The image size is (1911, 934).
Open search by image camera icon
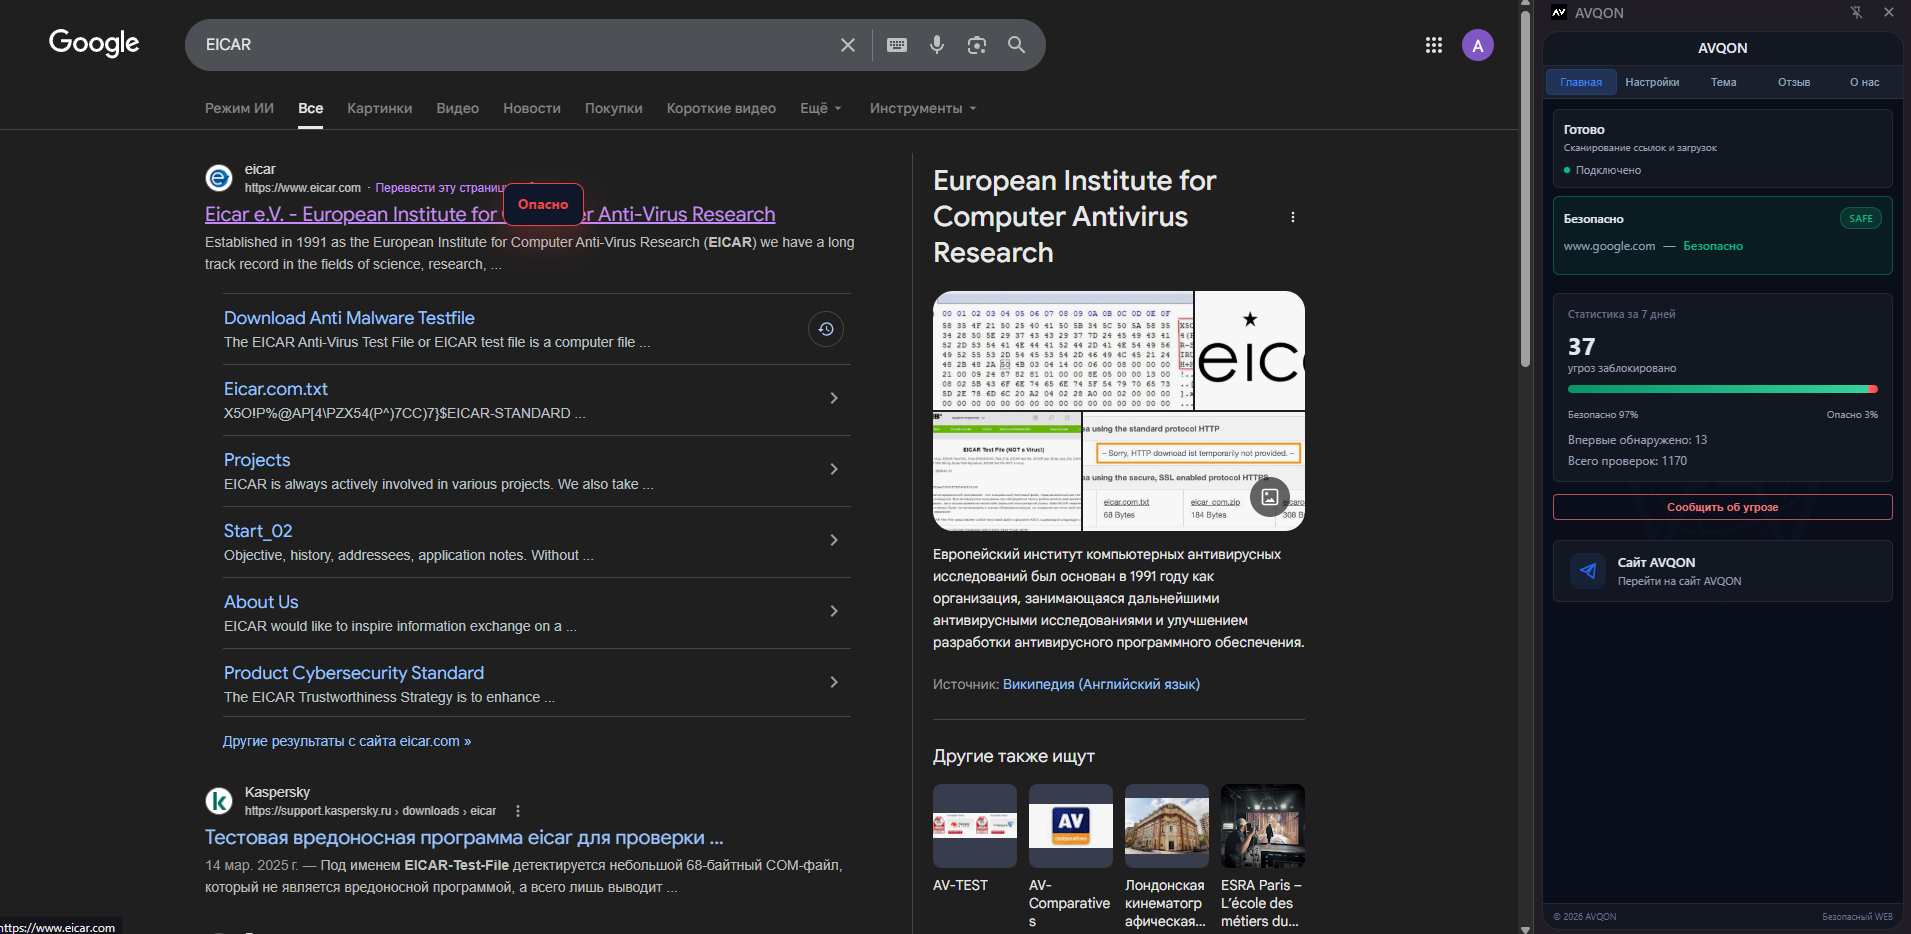pyautogui.click(x=977, y=45)
